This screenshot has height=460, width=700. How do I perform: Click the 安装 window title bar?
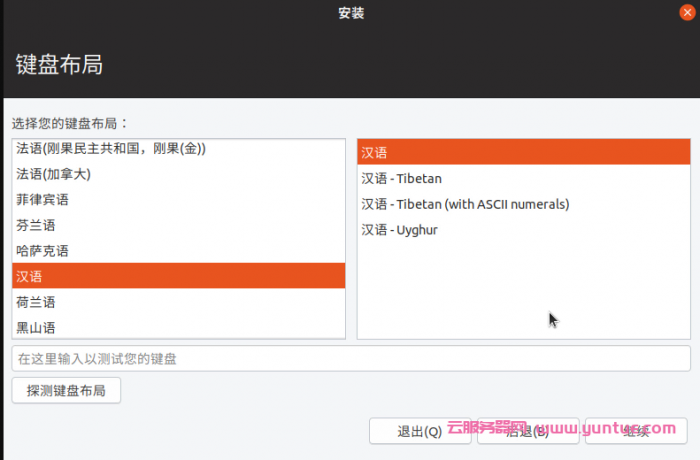coord(351,13)
